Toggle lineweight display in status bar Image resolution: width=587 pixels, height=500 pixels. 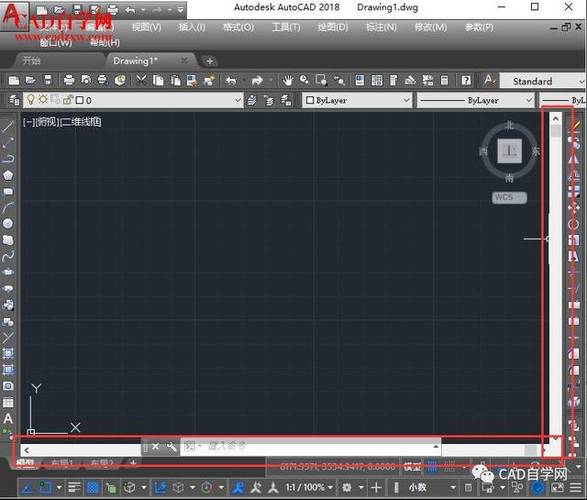74,487
